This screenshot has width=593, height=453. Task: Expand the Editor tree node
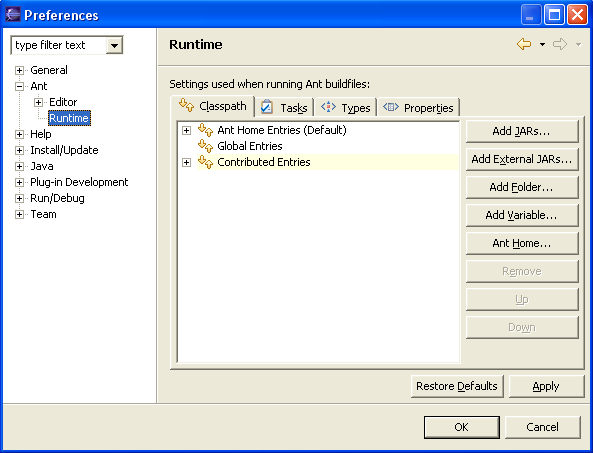(38, 102)
